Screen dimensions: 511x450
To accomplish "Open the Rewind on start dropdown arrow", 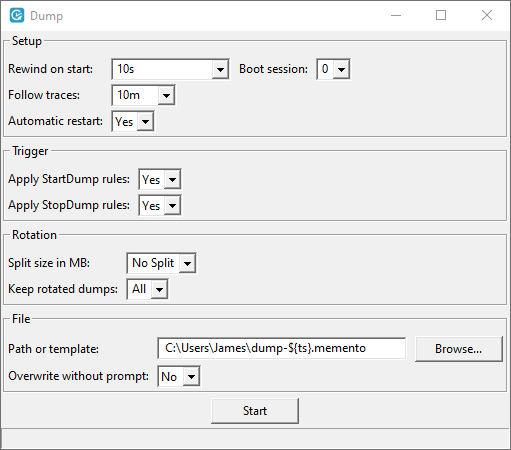I will coord(220,69).
